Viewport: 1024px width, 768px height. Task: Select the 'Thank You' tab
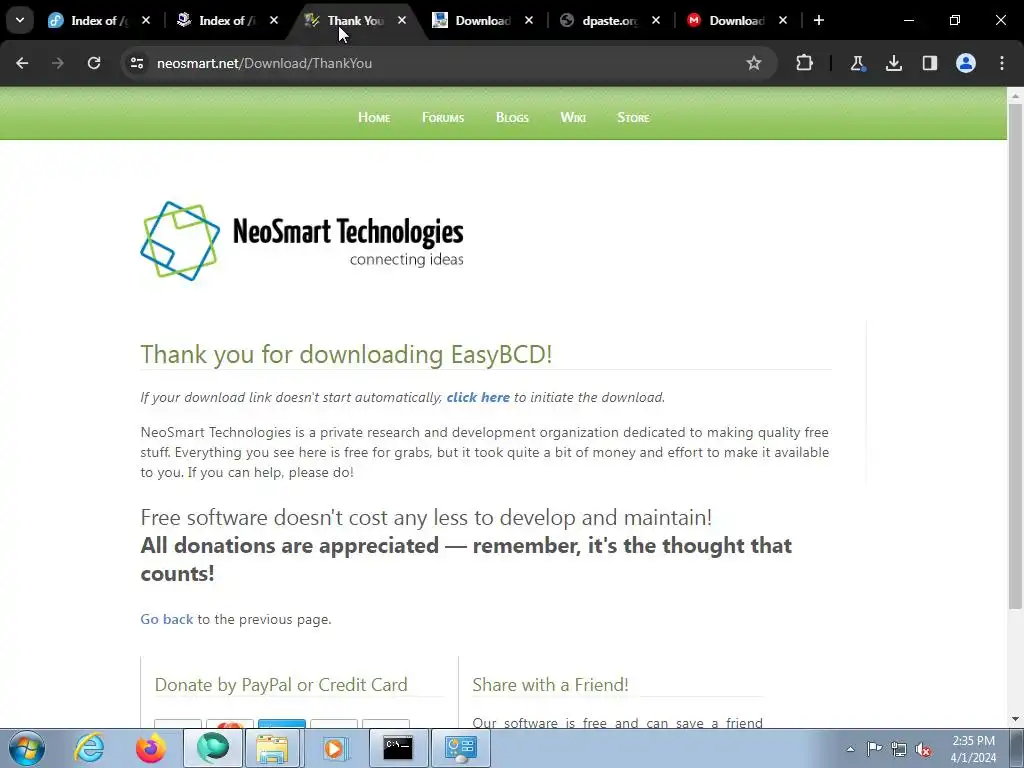coord(356,20)
